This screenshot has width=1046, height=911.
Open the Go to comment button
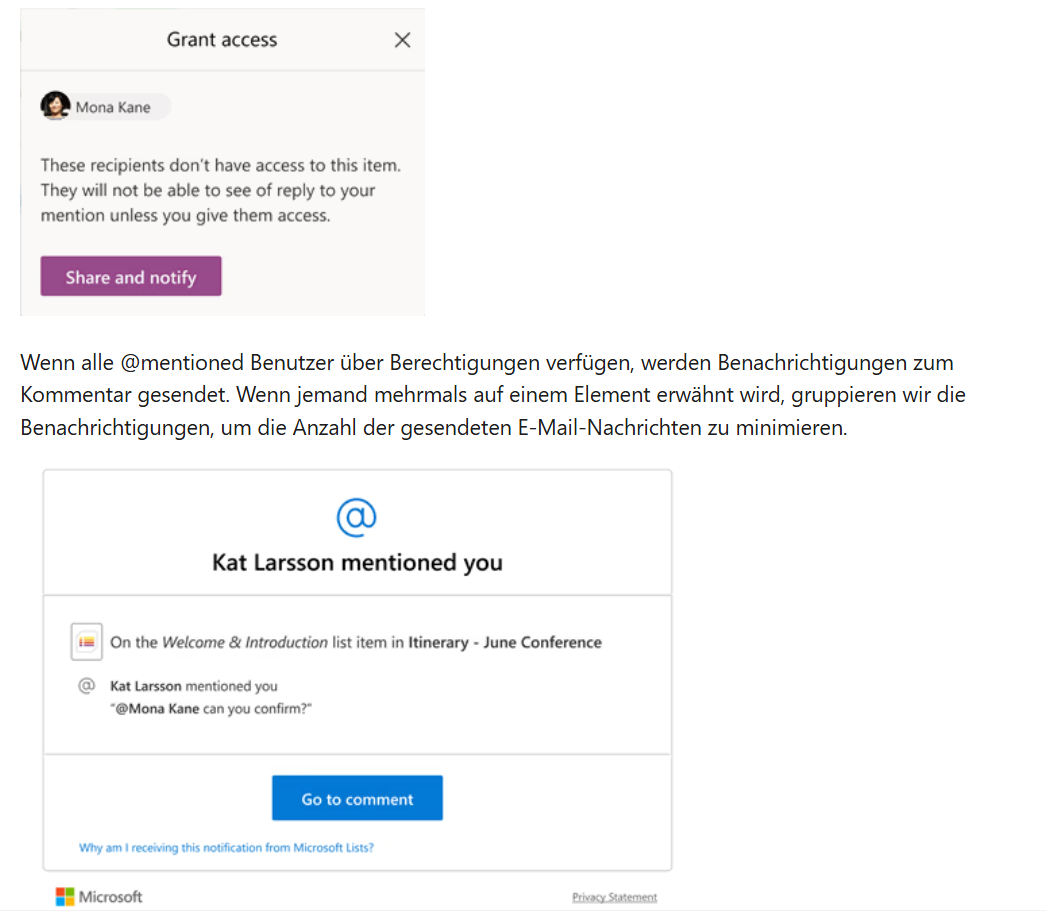(x=358, y=798)
